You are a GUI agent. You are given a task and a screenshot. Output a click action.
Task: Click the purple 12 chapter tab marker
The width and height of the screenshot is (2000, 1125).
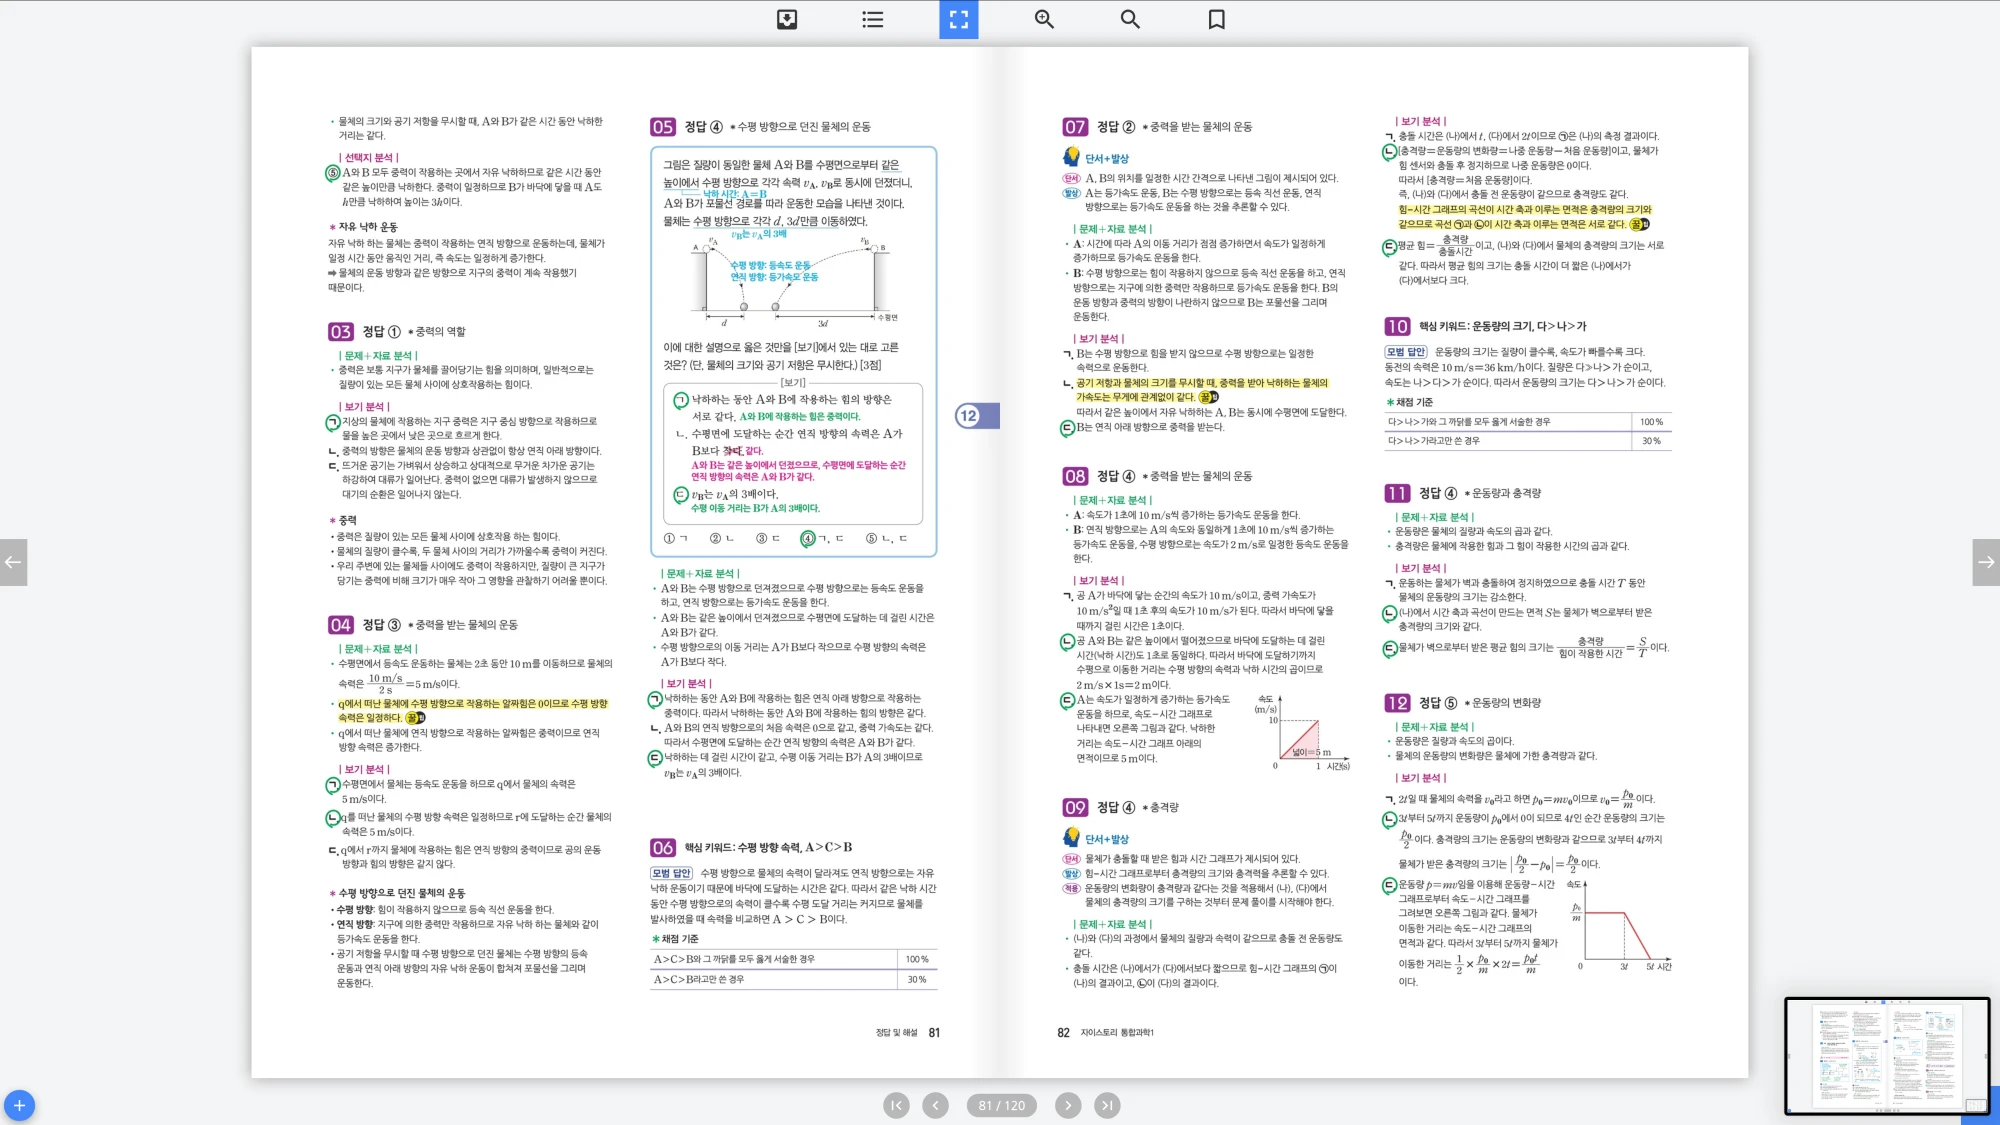point(970,416)
